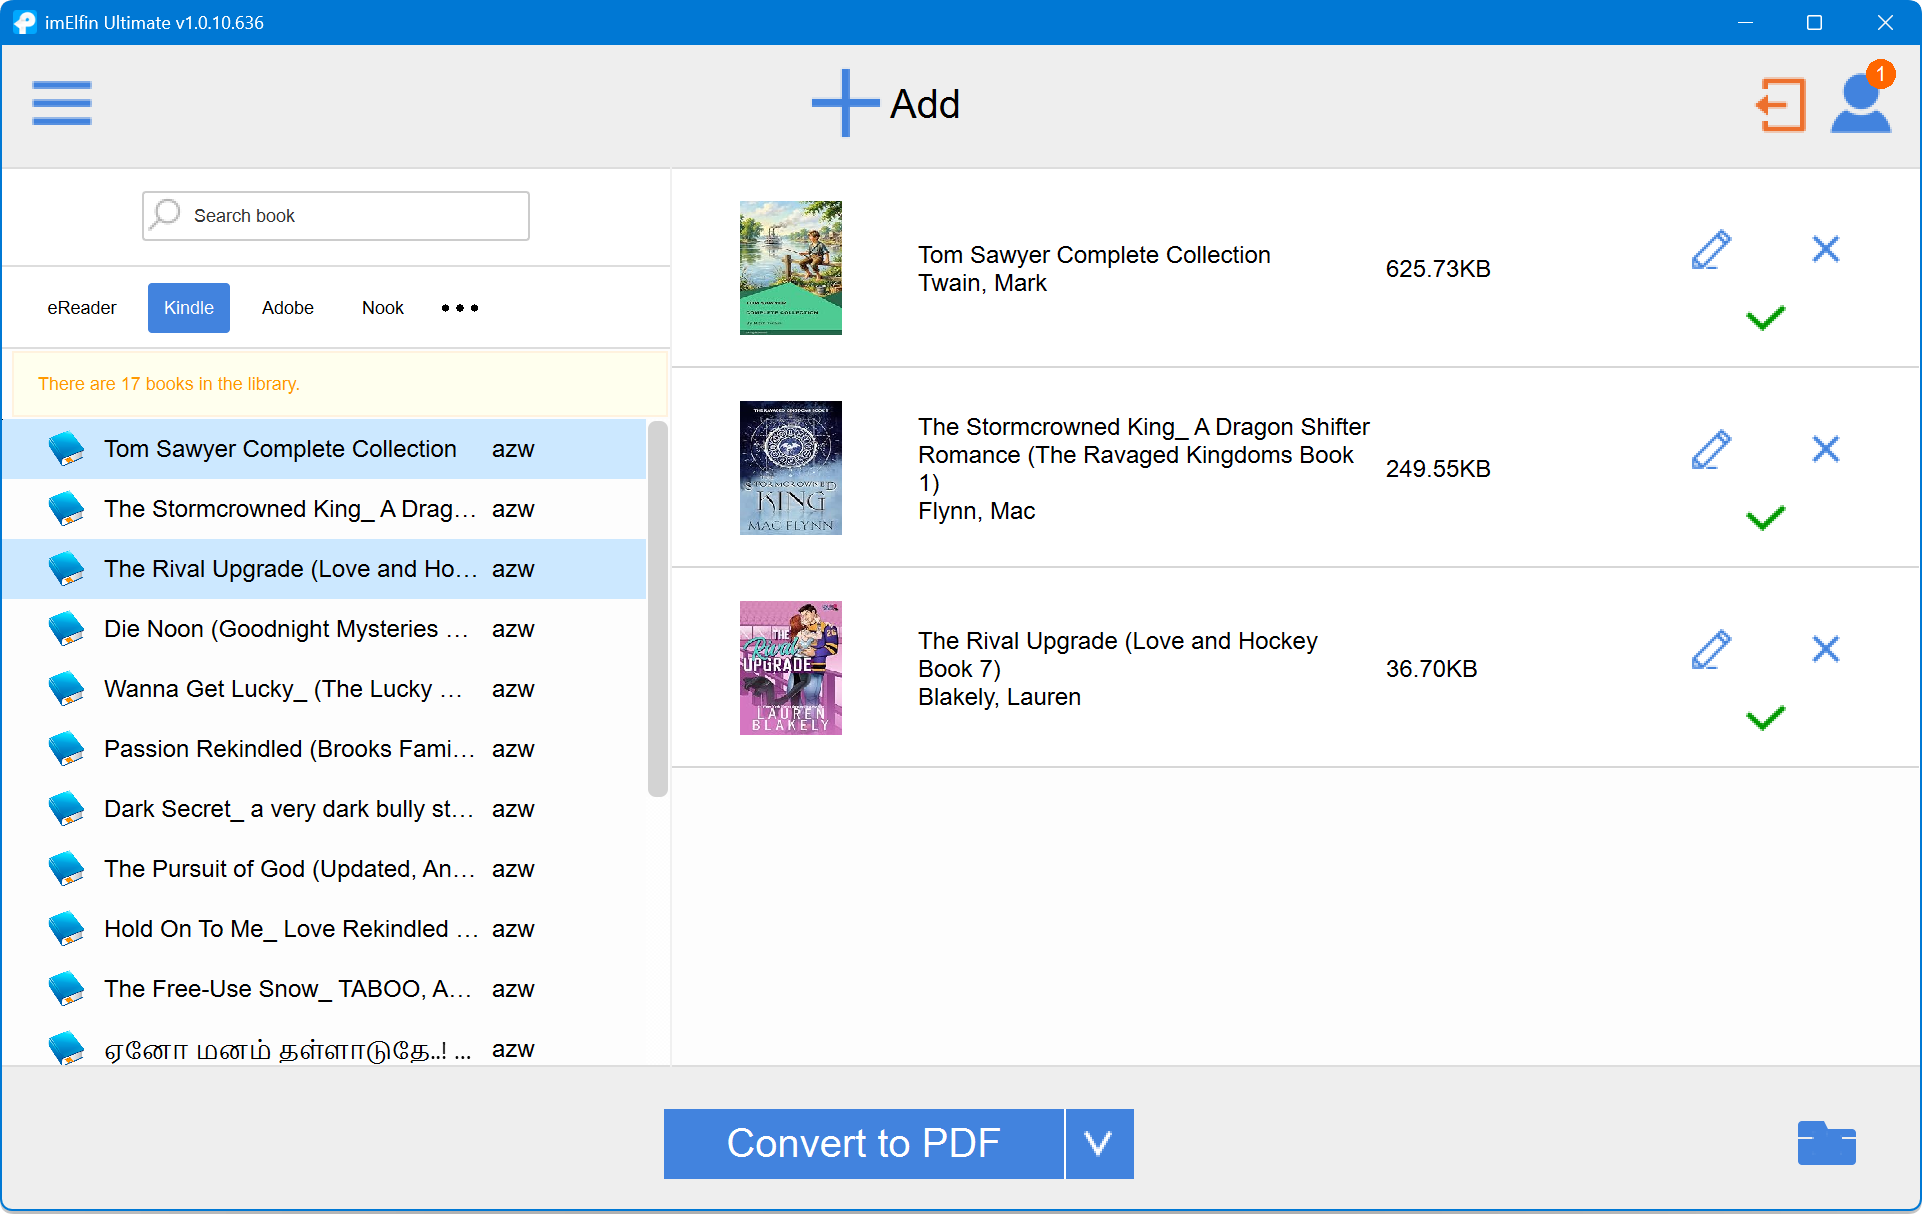Remove Tom Sawyer Complete Collection from list
The width and height of the screenshot is (1922, 1214).
pyautogui.click(x=1826, y=249)
